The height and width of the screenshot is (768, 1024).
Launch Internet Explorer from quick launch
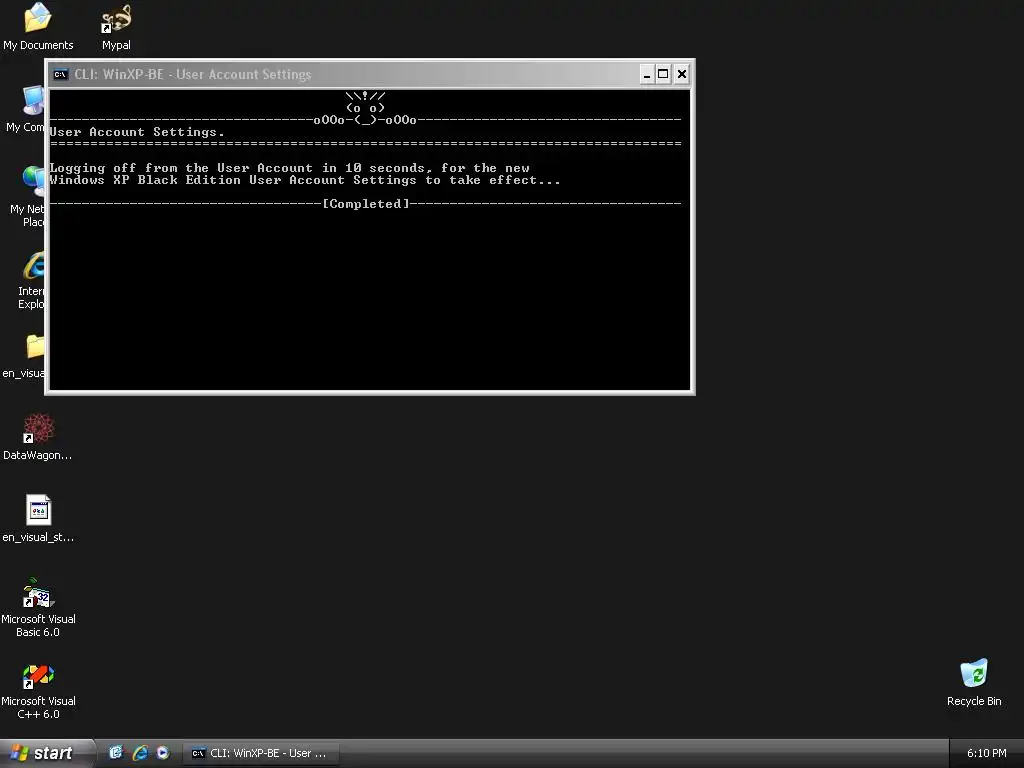point(140,753)
